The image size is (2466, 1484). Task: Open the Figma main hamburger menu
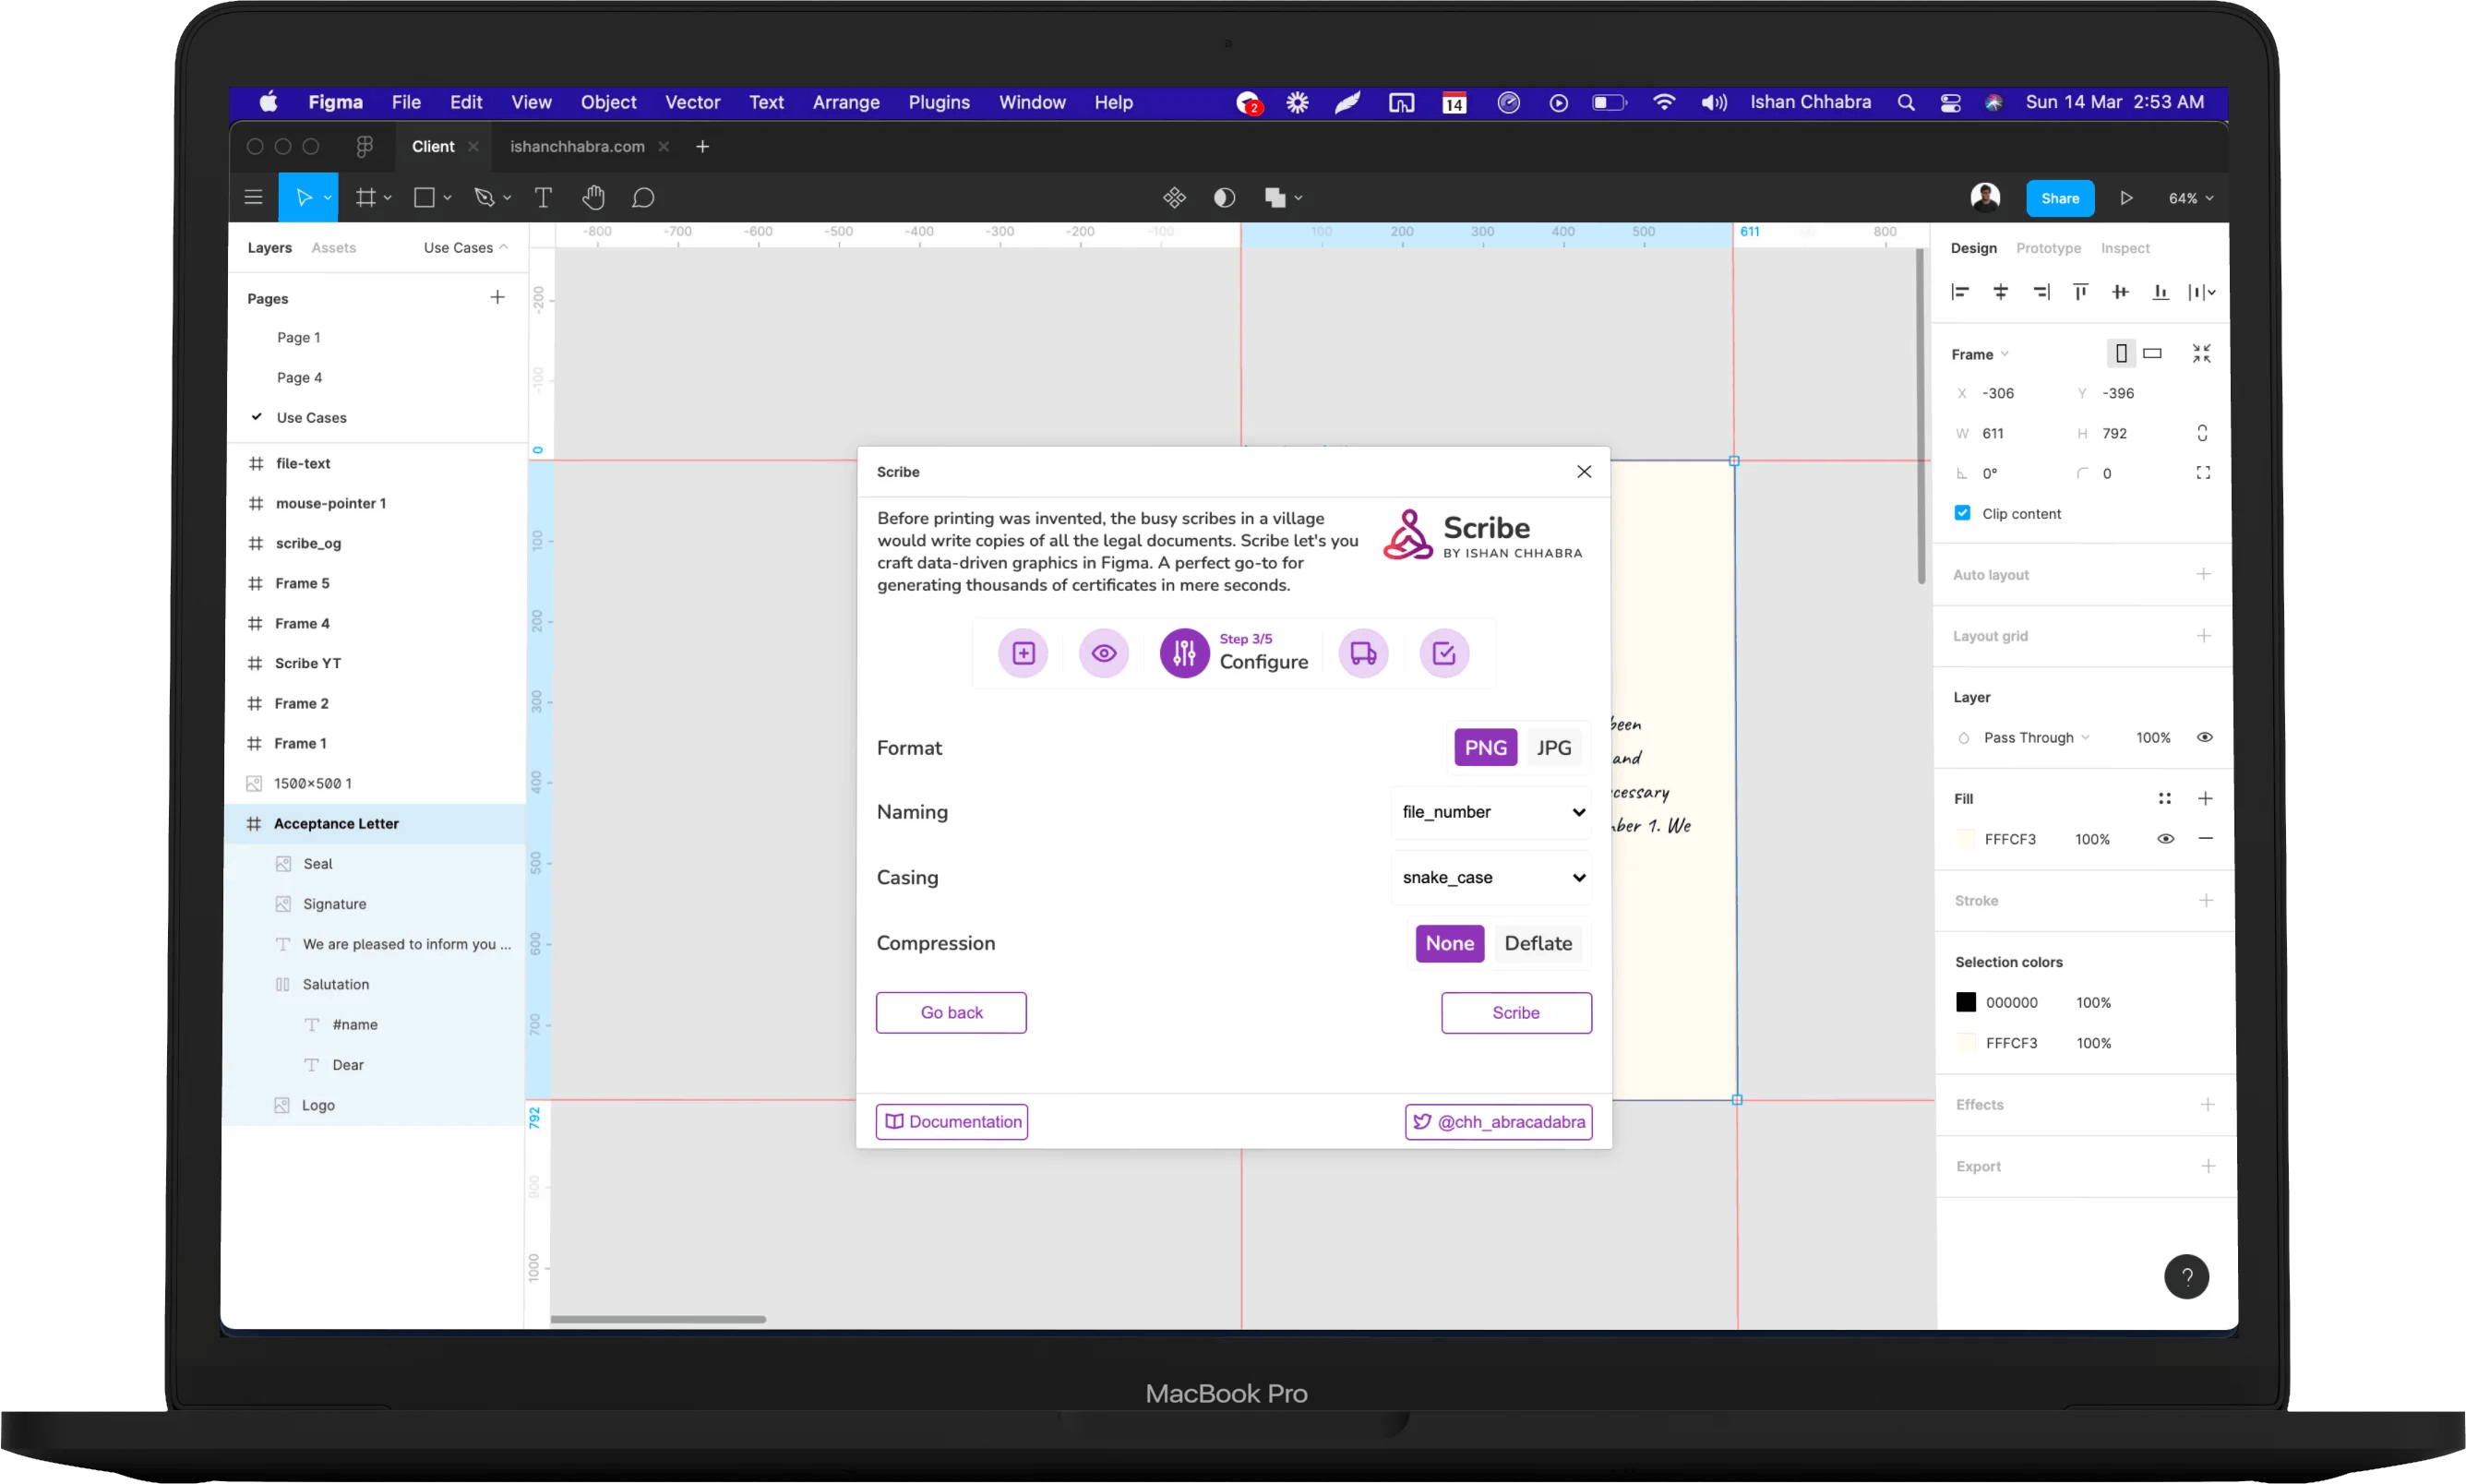click(x=253, y=198)
